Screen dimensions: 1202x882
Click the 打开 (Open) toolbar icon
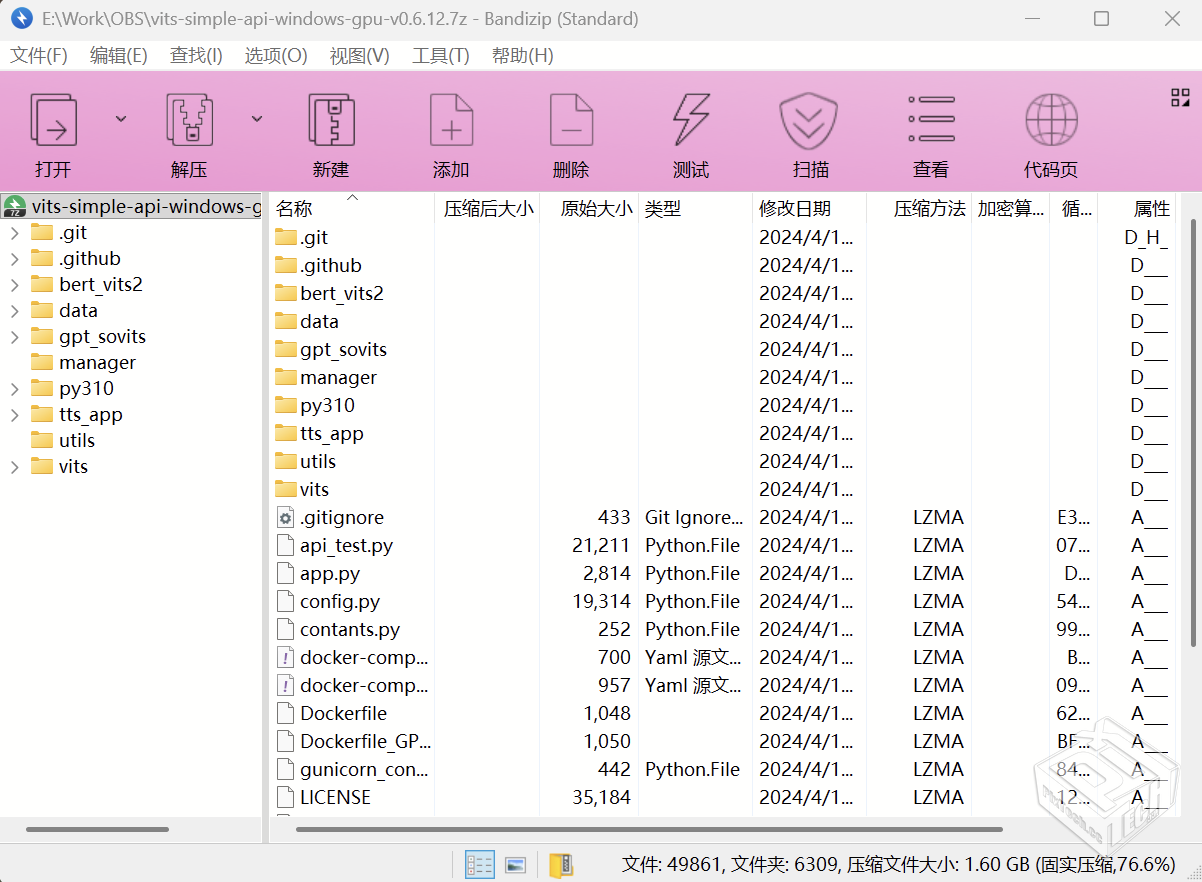pyautogui.click(x=53, y=121)
